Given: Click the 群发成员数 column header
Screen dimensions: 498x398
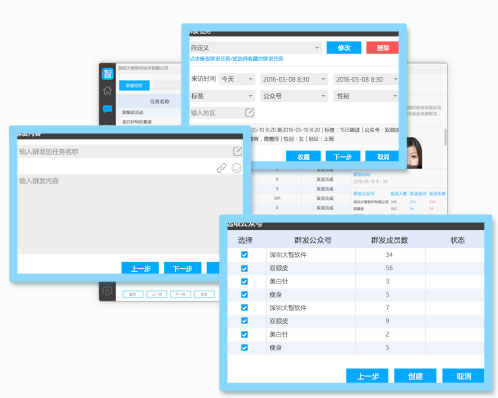Looking at the screenshot, I should pos(390,240).
